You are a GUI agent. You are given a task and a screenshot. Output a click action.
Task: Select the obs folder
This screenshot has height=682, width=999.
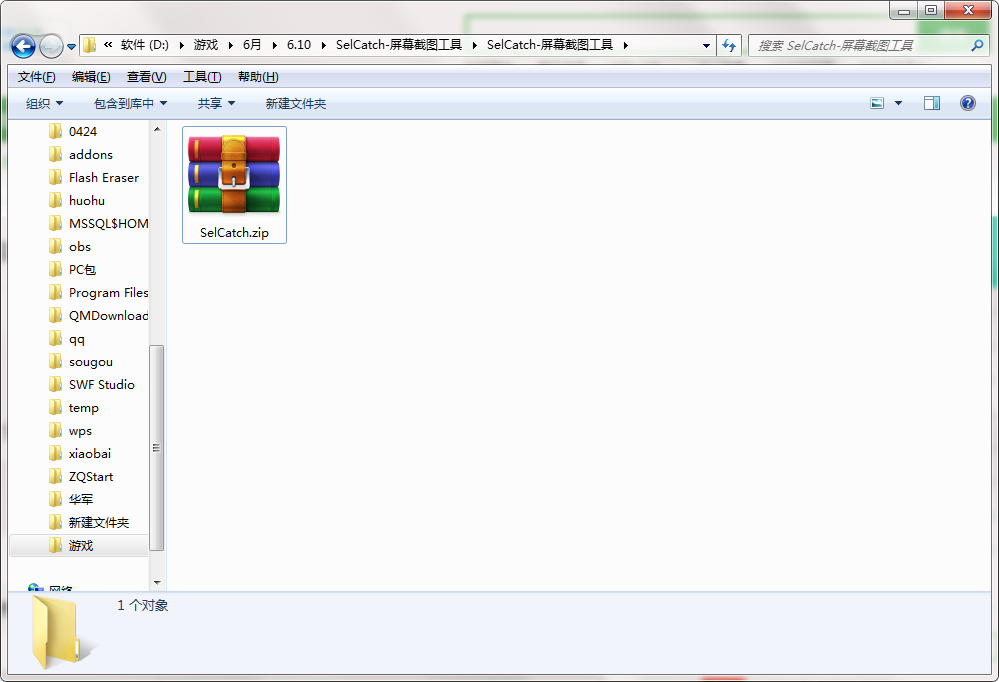[x=80, y=247]
